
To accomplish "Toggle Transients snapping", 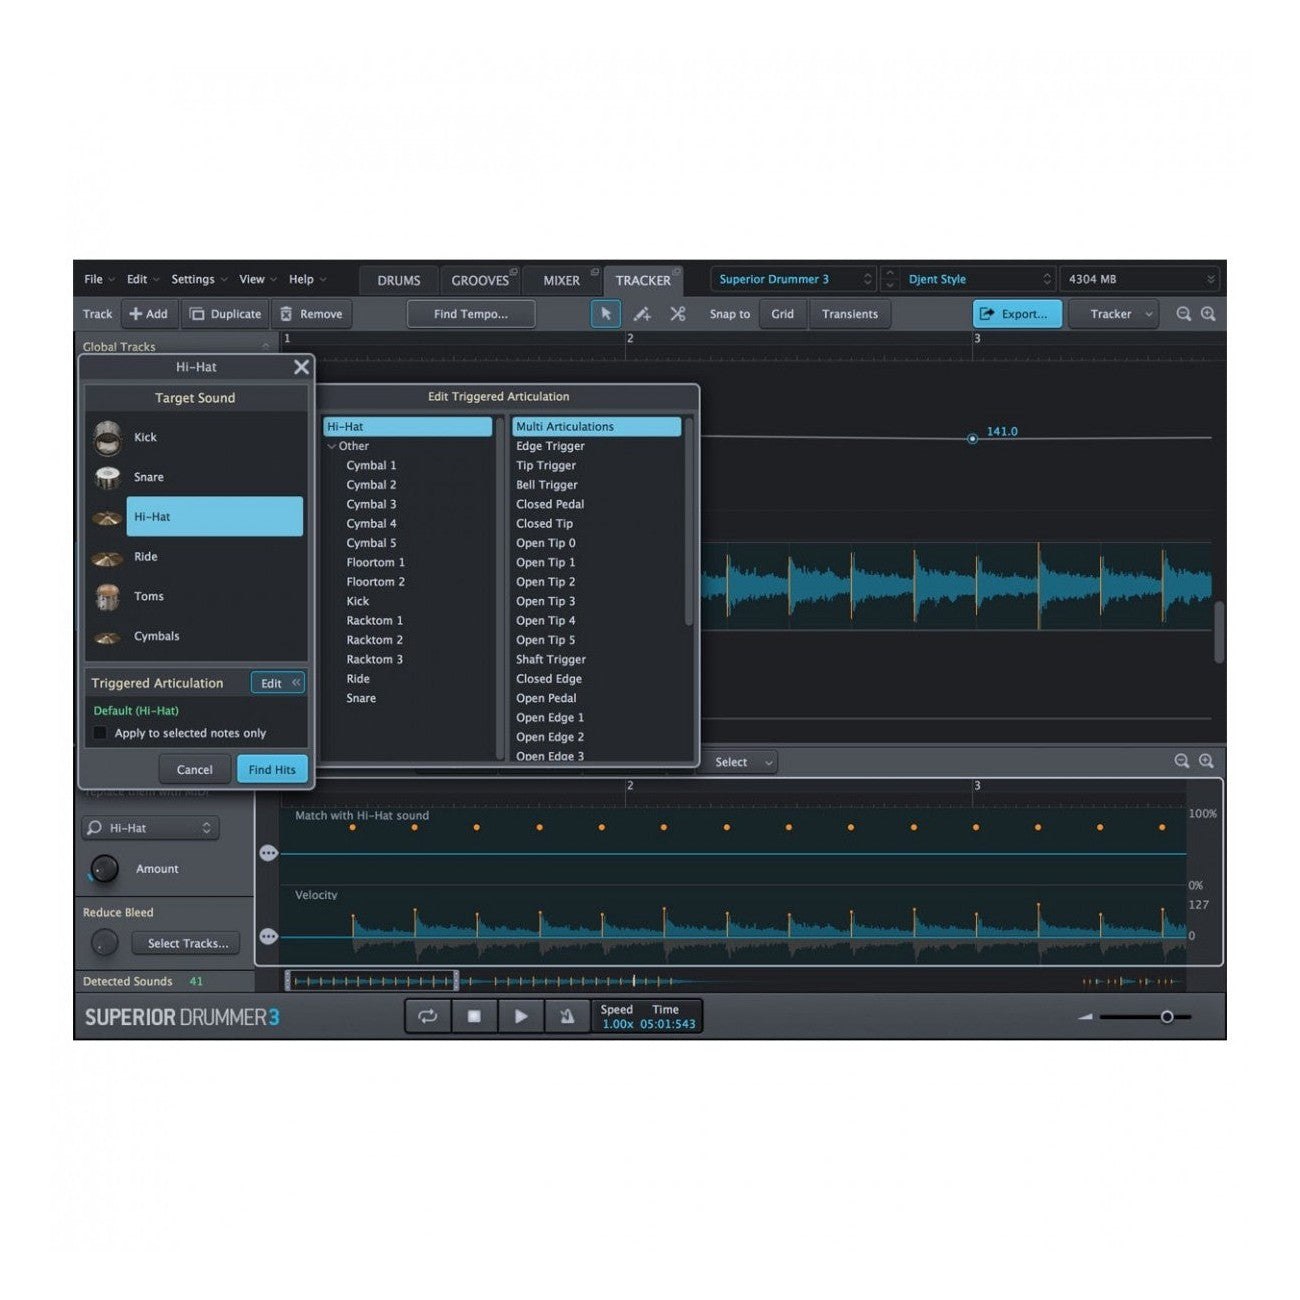I will [x=850, y=314].
